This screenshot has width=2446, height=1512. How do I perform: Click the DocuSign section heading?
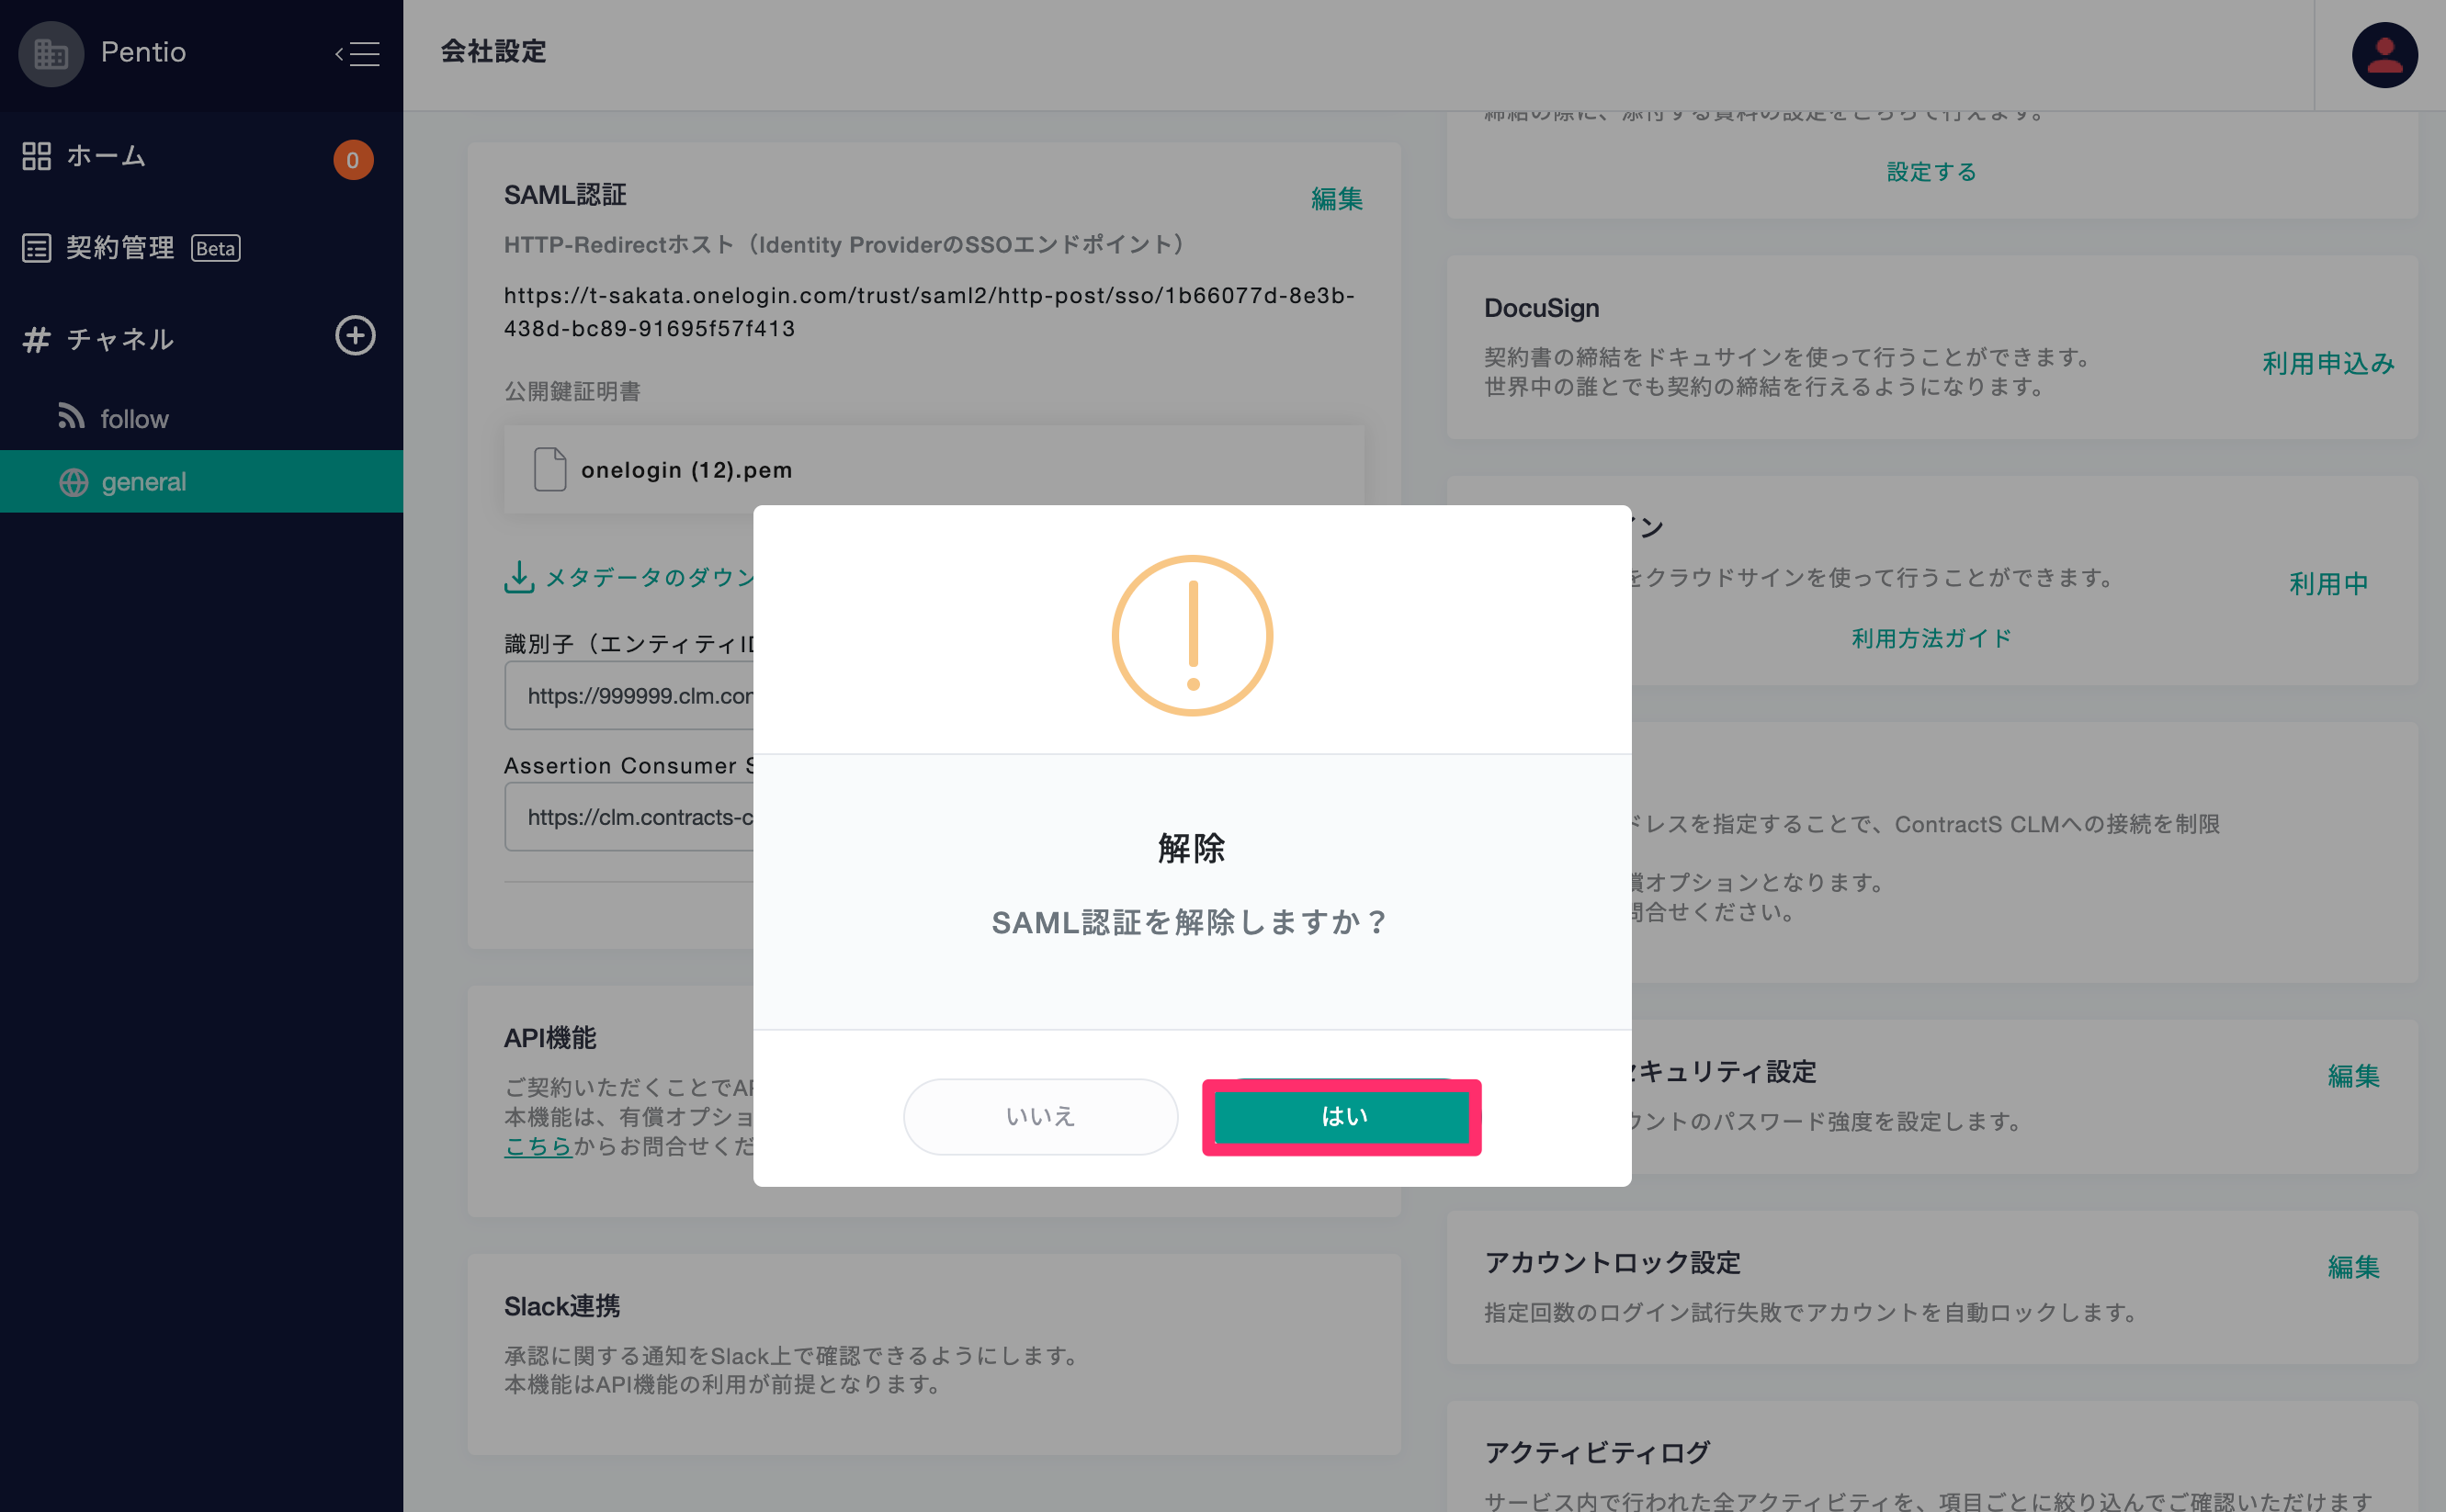point(1541,308)
